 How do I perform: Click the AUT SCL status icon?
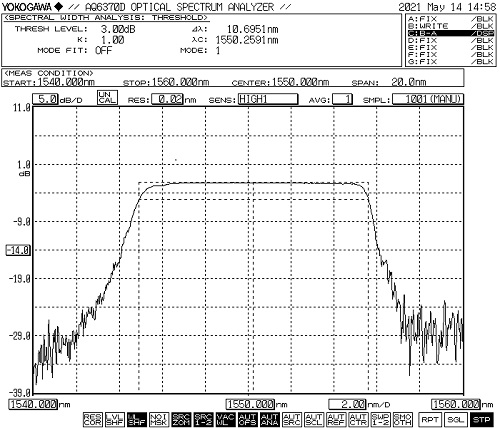pyautogui.click(x=314, y=419)
